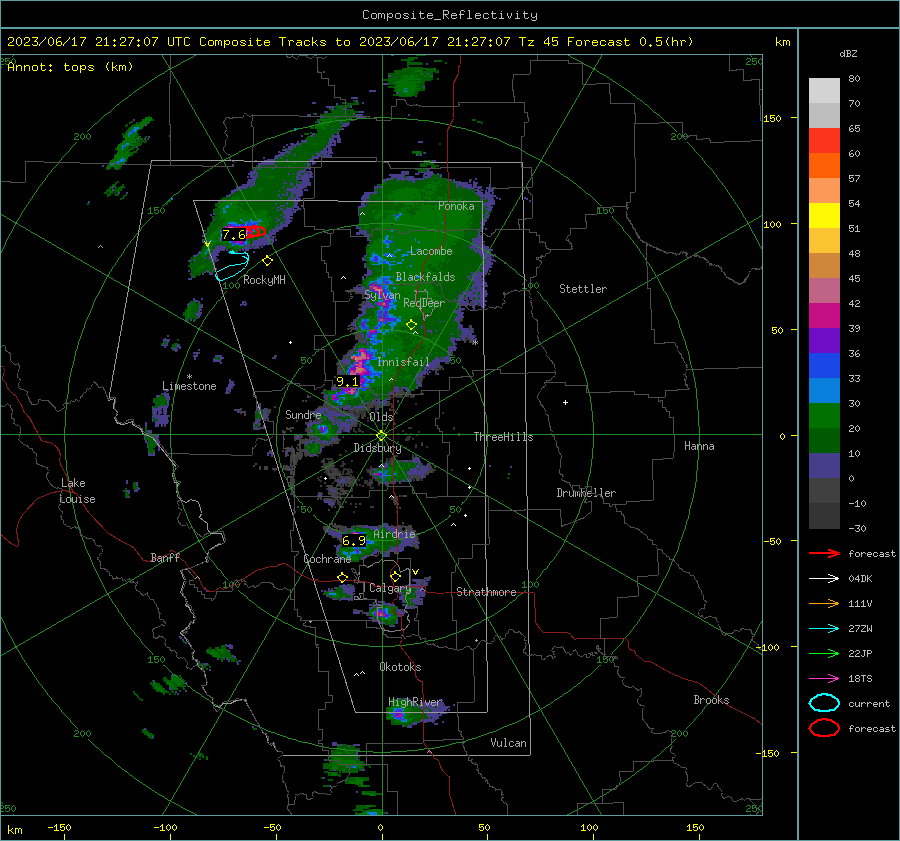900x841 pixels.
Task: Click the Limestone label
Action: (189, 386)
